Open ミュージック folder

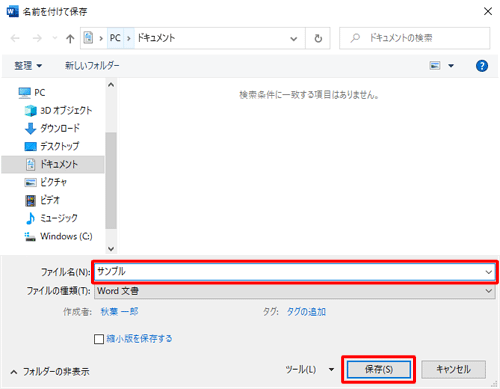[x=51, y=218]
